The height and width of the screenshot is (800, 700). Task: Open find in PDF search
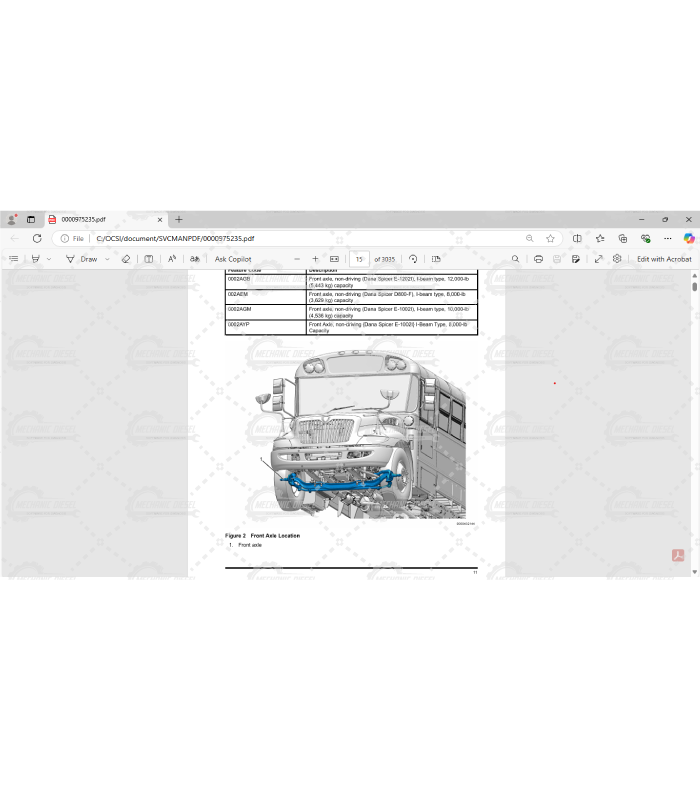[x=516, y=259]
